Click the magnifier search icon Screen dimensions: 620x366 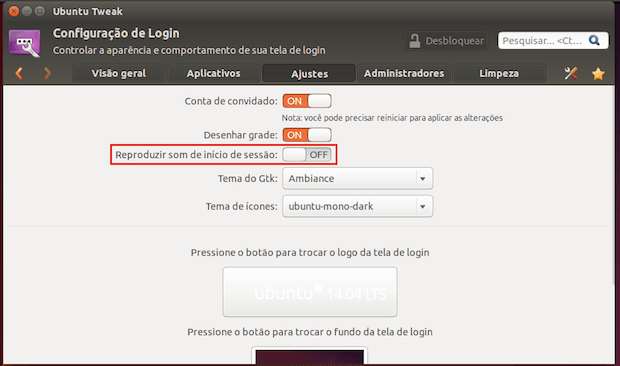pyautogui.click(x=594, y=40)
